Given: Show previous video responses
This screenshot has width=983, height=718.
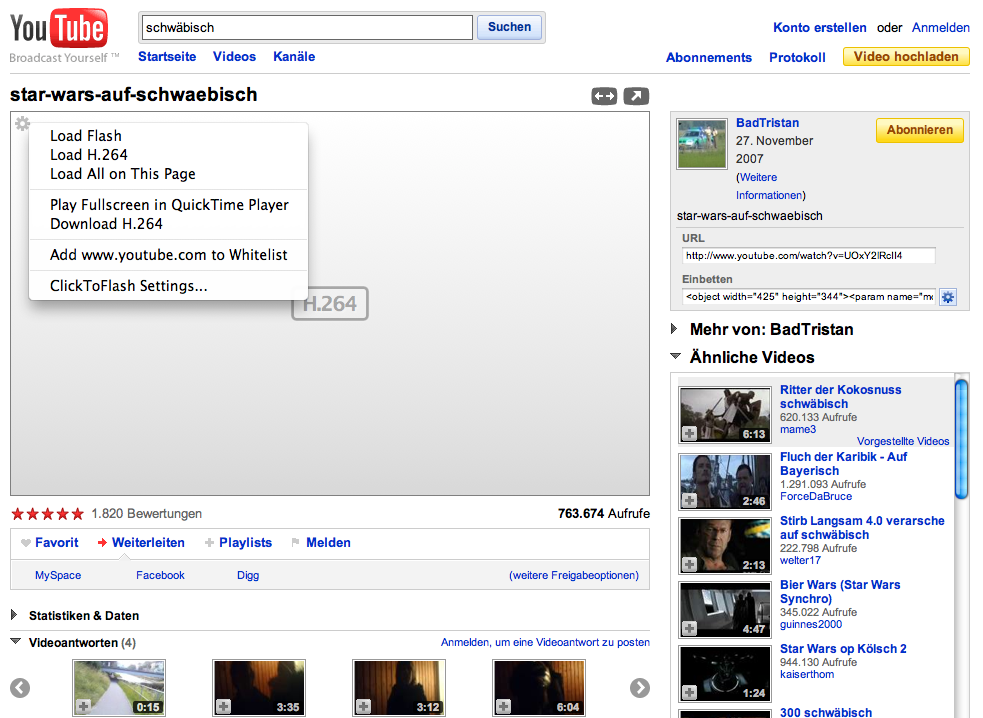Looking at the screenshot, I should (20, 688).
